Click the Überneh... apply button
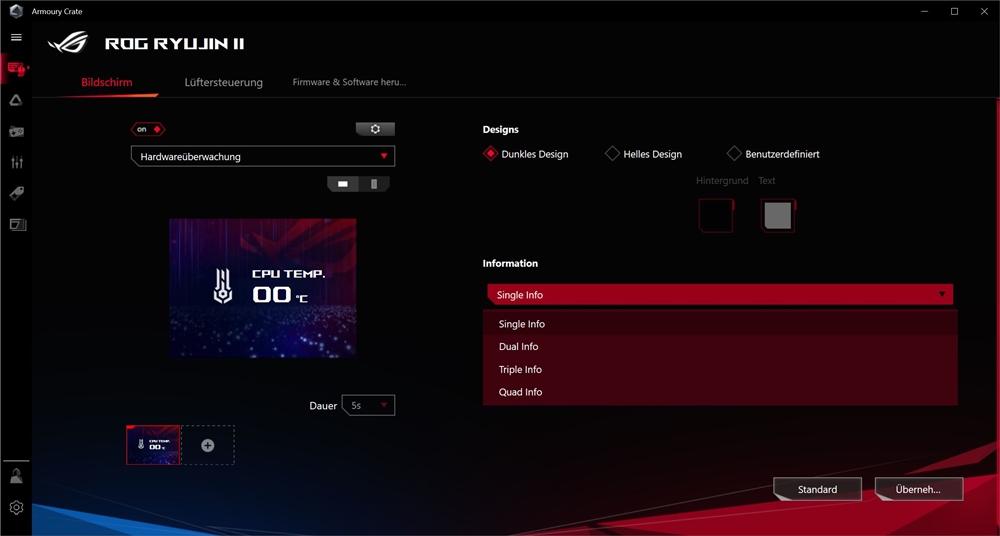The height and width of the screenshot is (536, 1000). (918, 489)
